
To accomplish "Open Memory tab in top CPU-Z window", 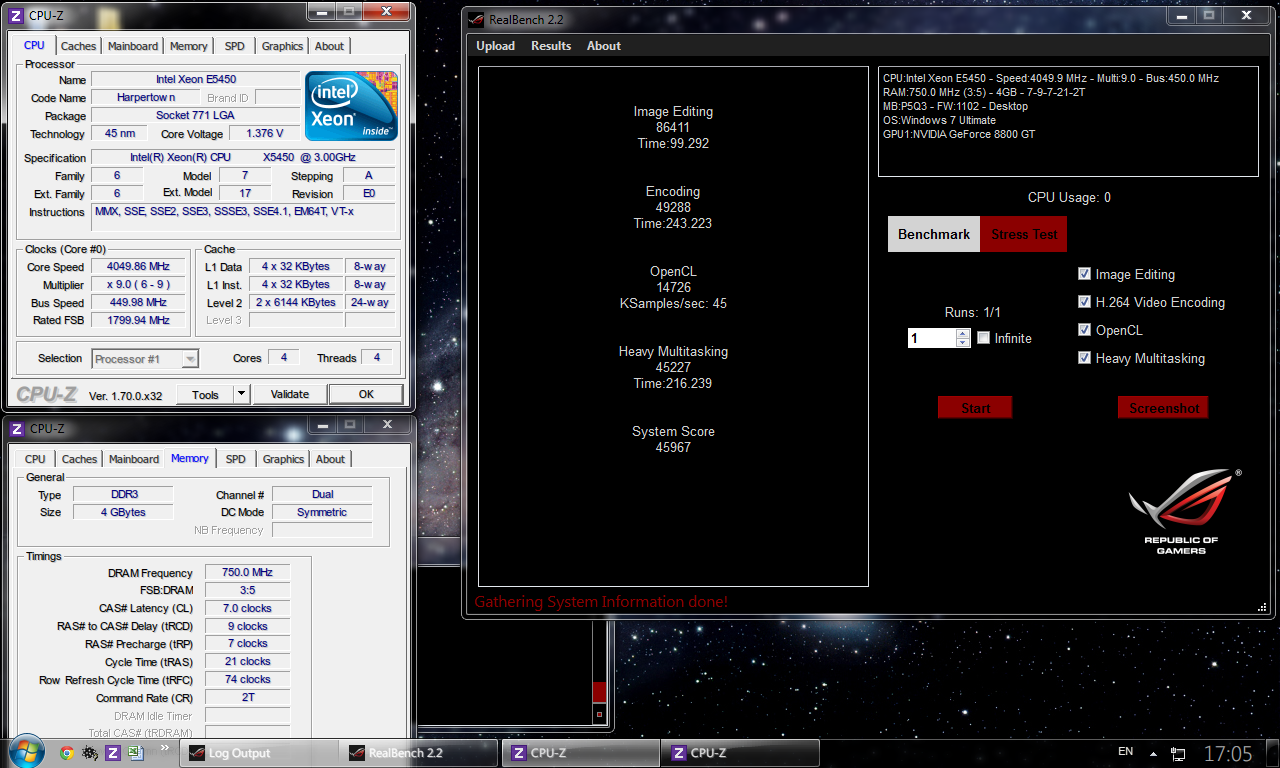I will (188, 46).
